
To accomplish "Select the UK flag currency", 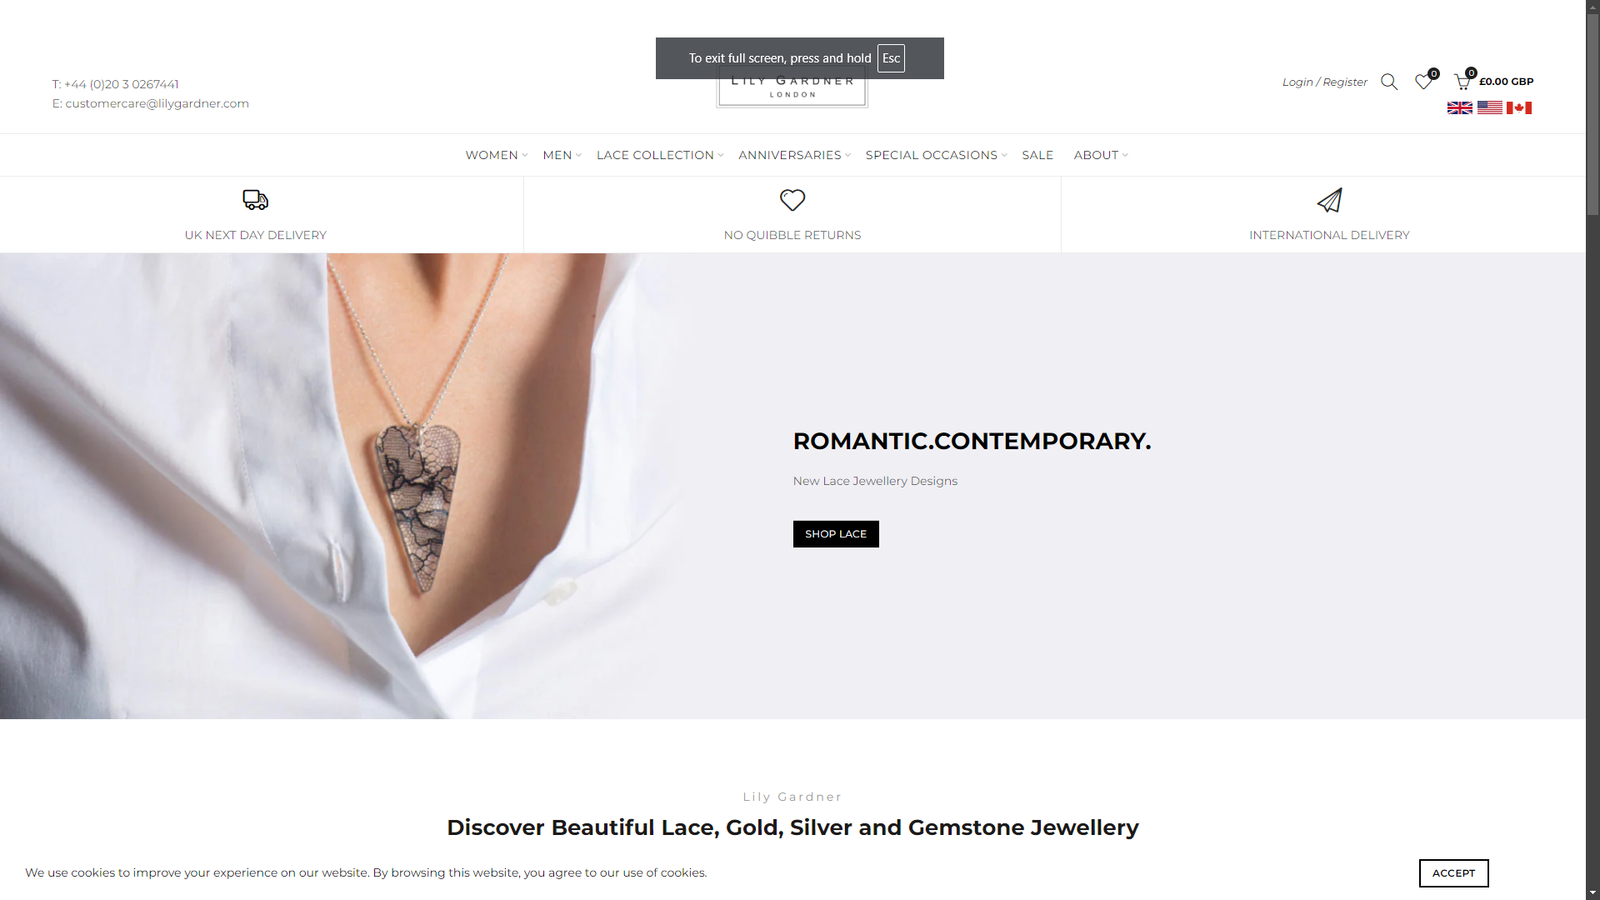I will [x=1460, y=108].
